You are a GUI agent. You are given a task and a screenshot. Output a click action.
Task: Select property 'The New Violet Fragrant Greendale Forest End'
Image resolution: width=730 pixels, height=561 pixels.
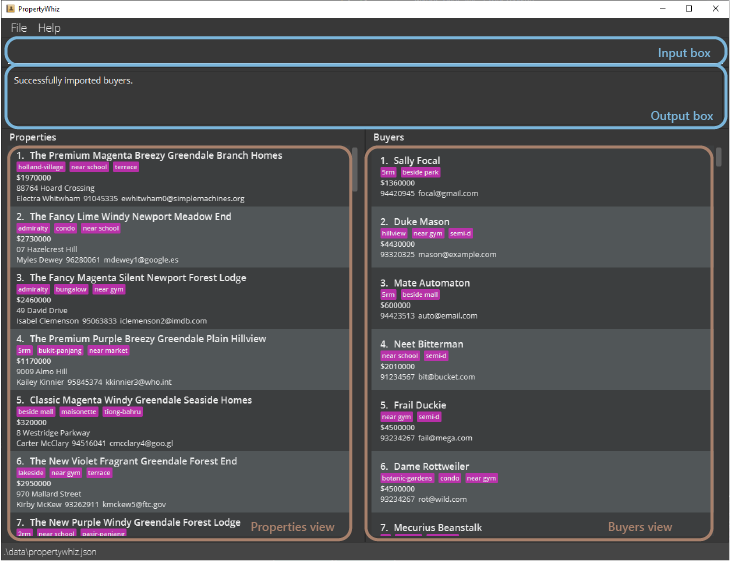(179, 482)
